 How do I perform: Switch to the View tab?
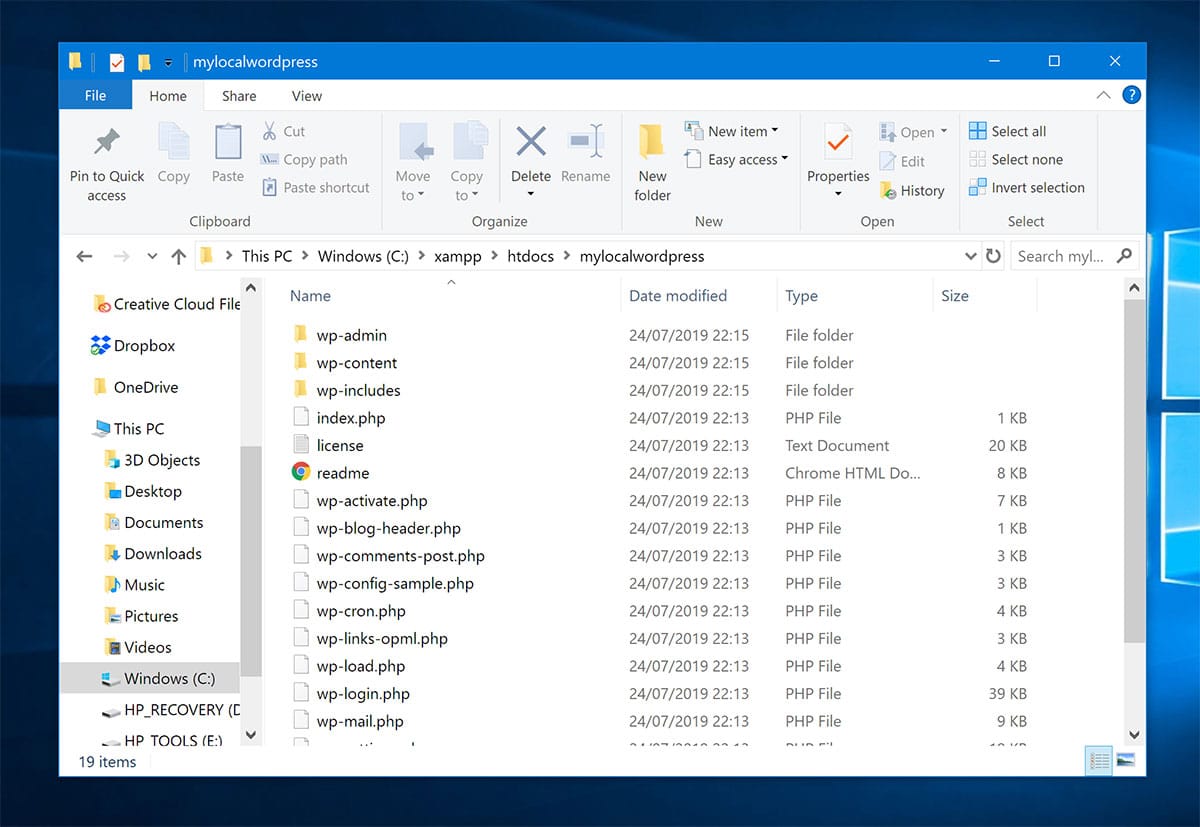(x=306, y=95)
